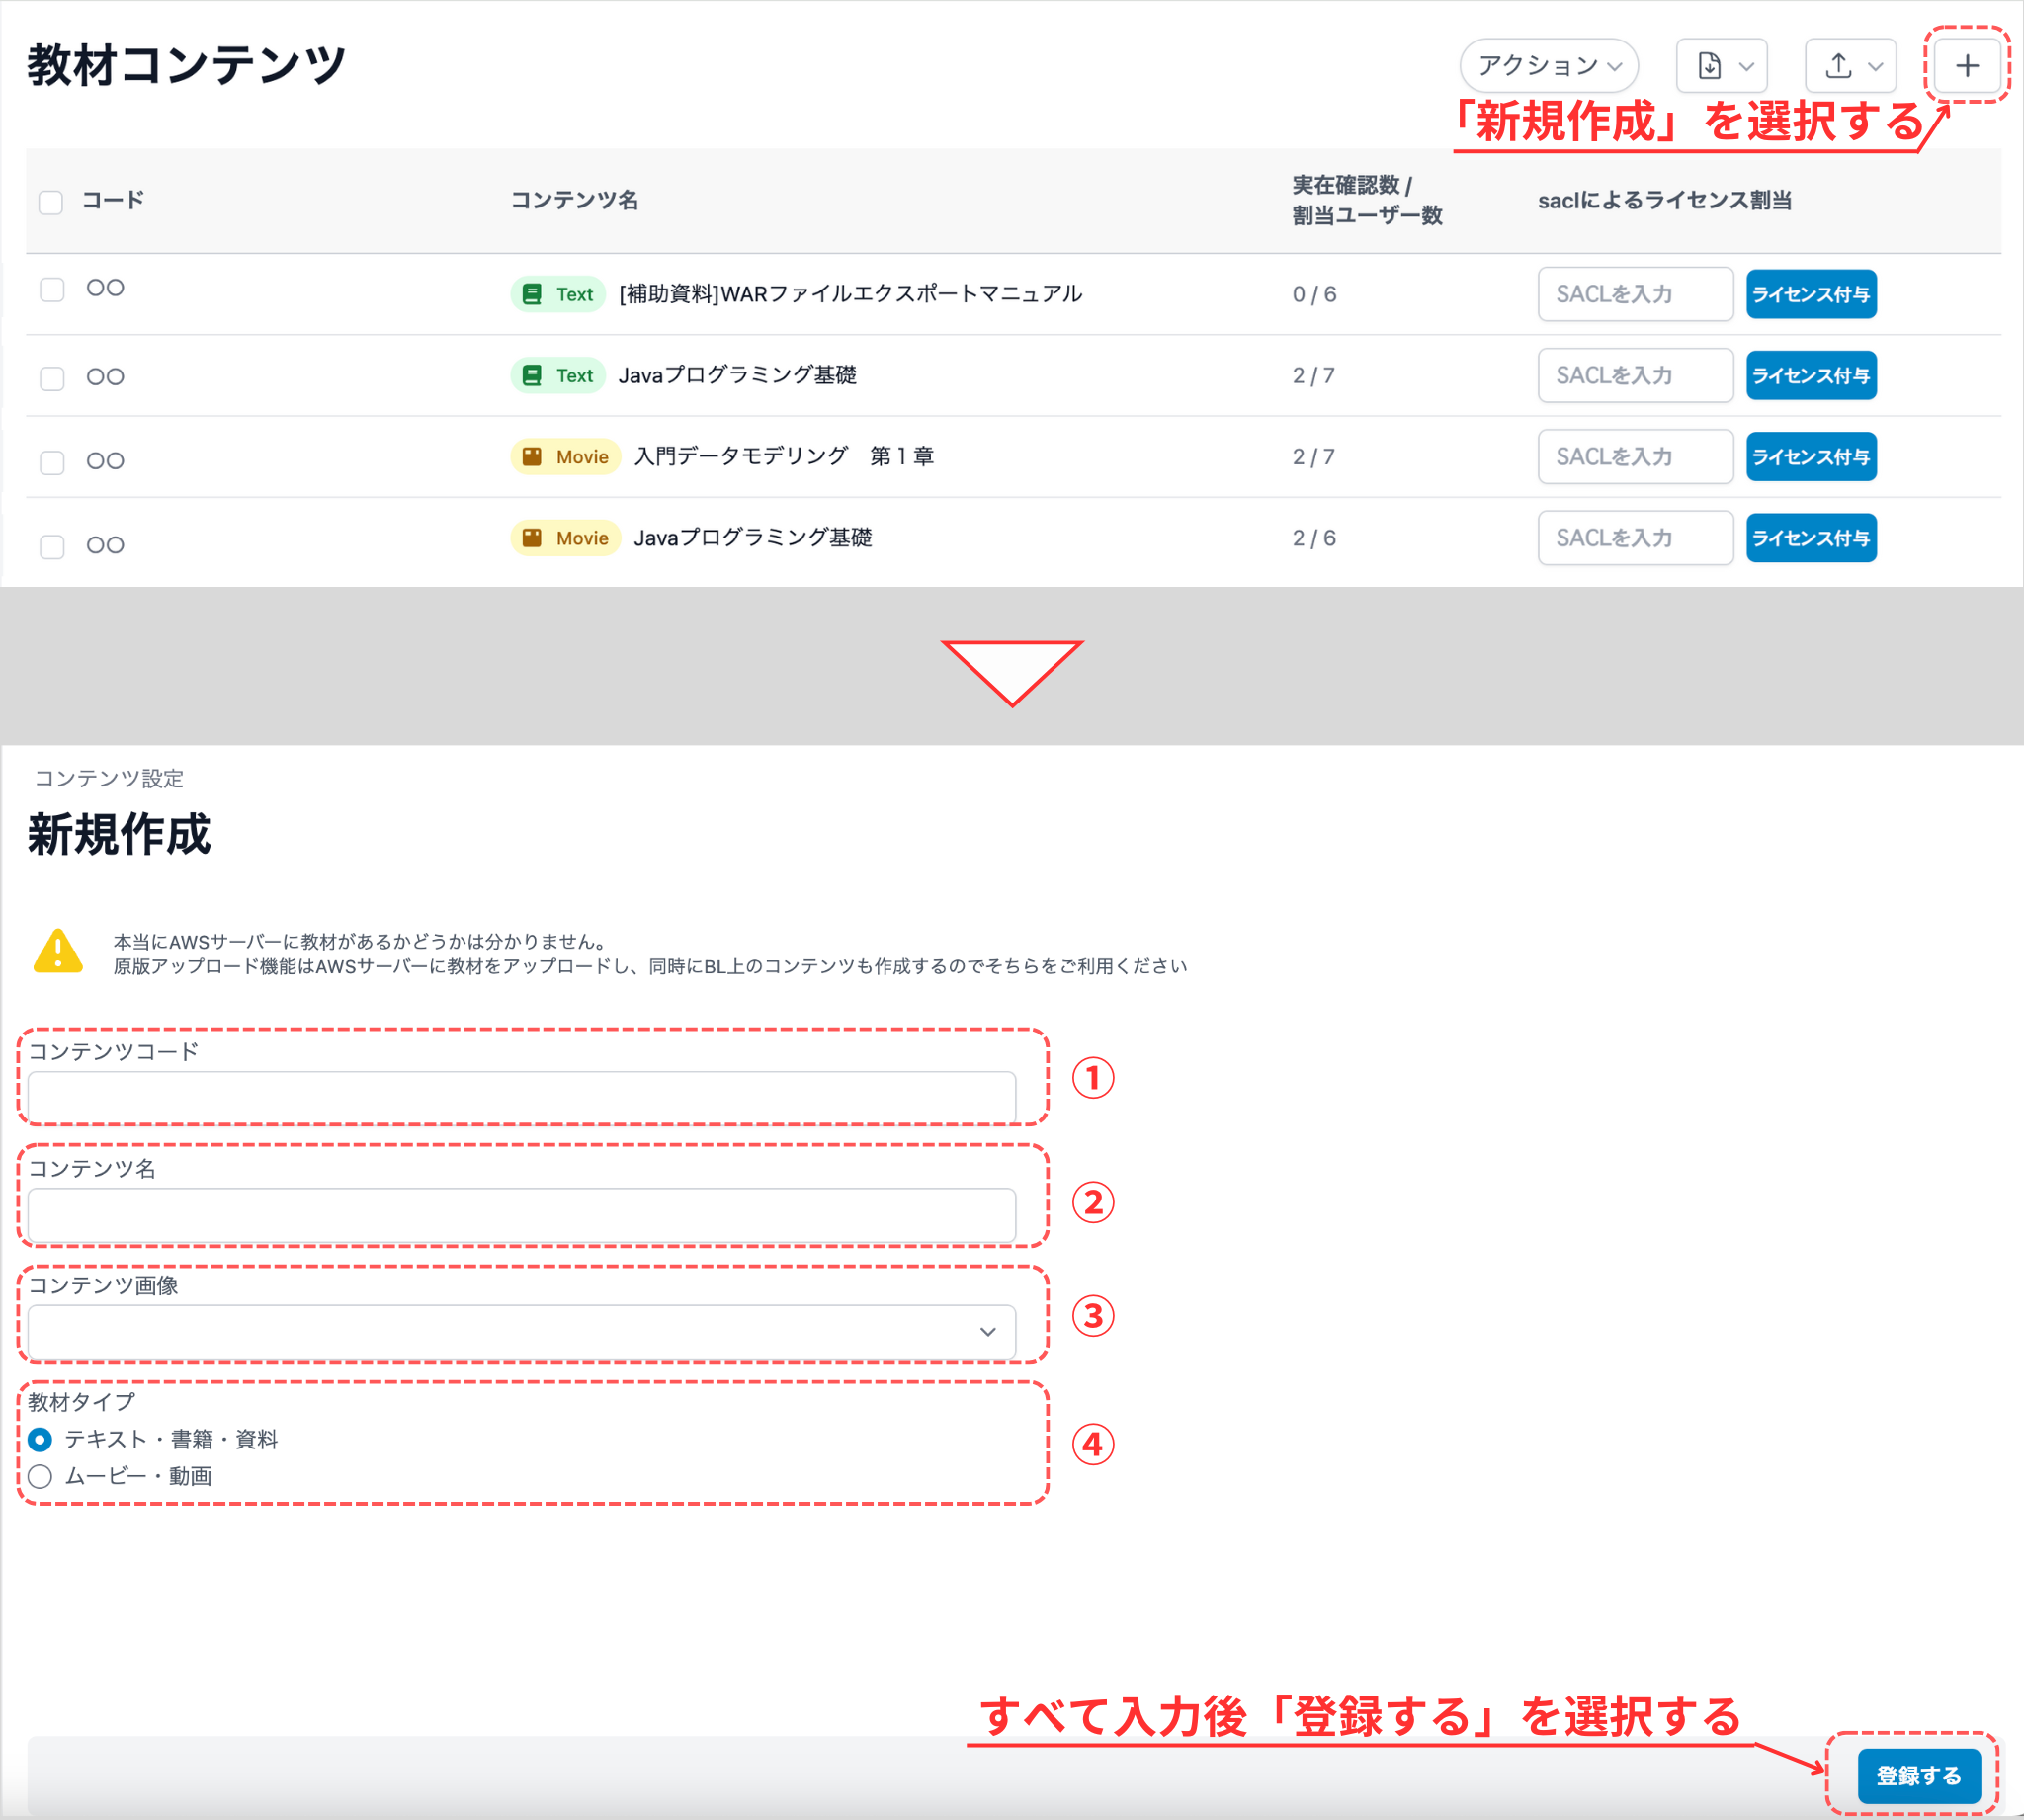Image resolution: width=2024 pixels, height=1820 pixels.
Task: Click ライセンス付与 for 入門データモデリング 第1章
Action: (1810, 456)
